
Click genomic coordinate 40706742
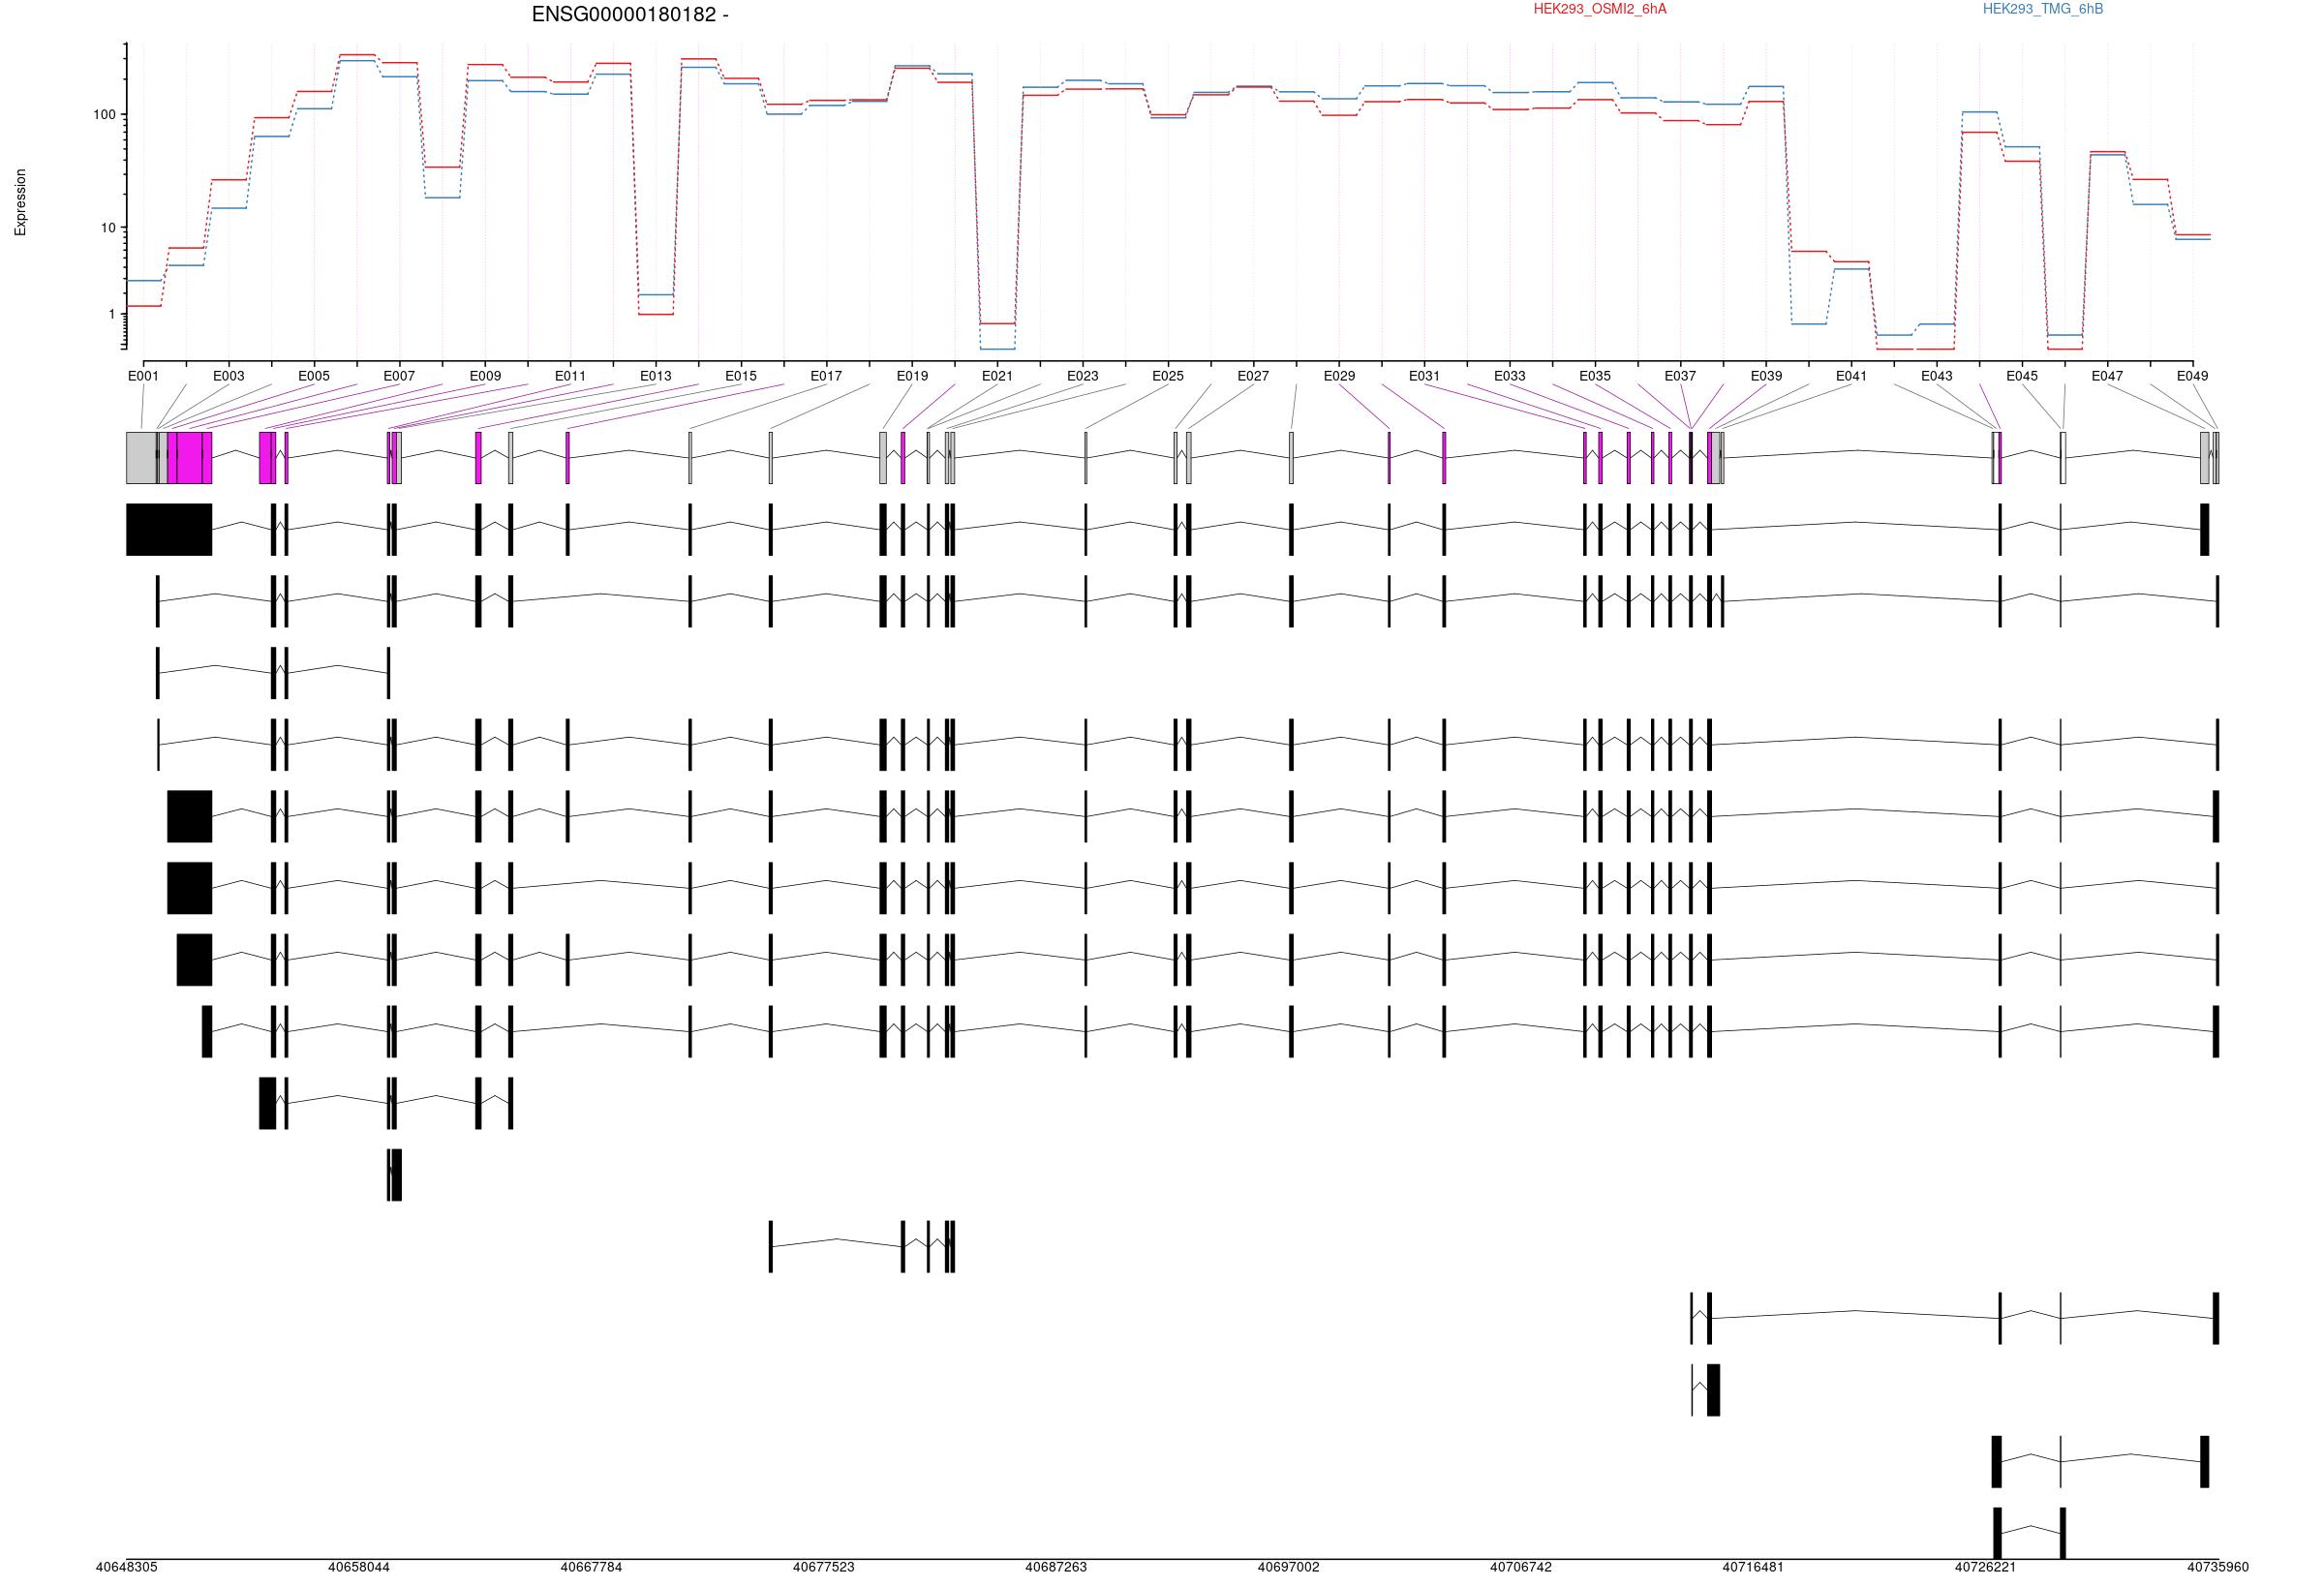[x=1521, y=1567]
